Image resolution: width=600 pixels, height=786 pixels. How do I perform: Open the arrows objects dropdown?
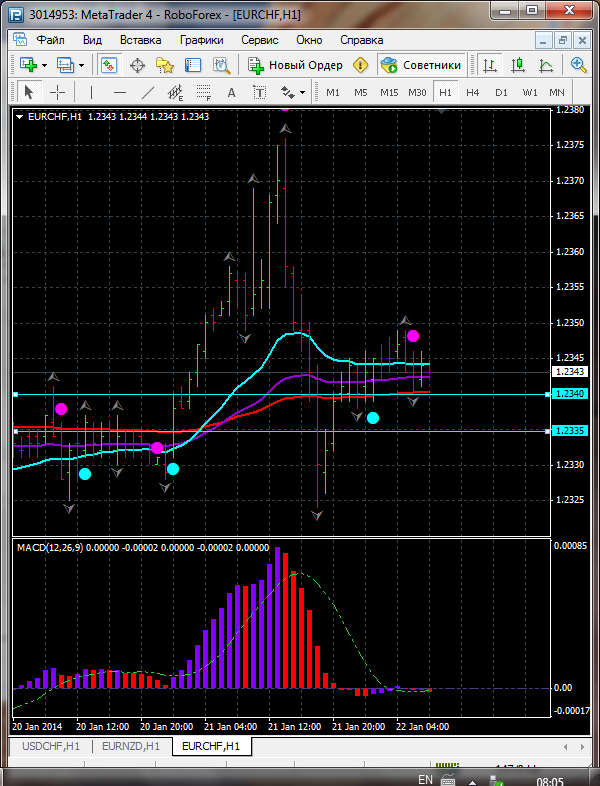tap(298, 93)
